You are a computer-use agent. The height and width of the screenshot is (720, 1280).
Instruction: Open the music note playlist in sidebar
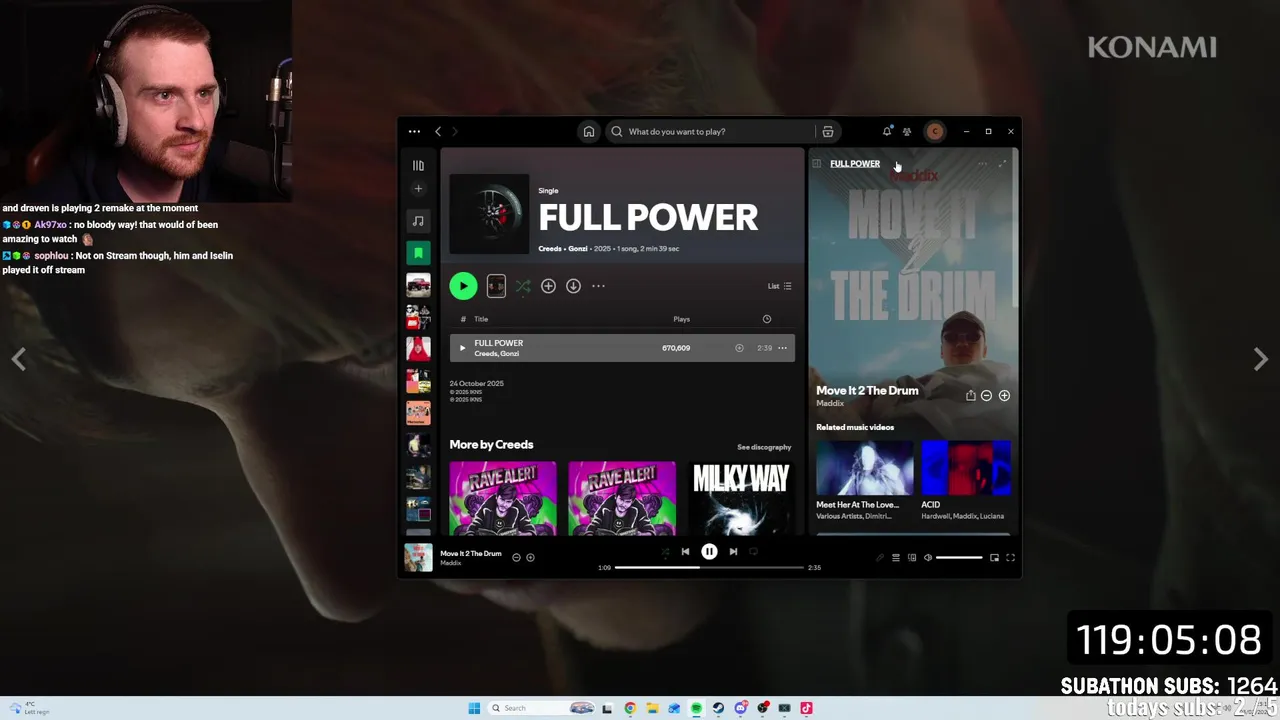click(x=418, y=221)
